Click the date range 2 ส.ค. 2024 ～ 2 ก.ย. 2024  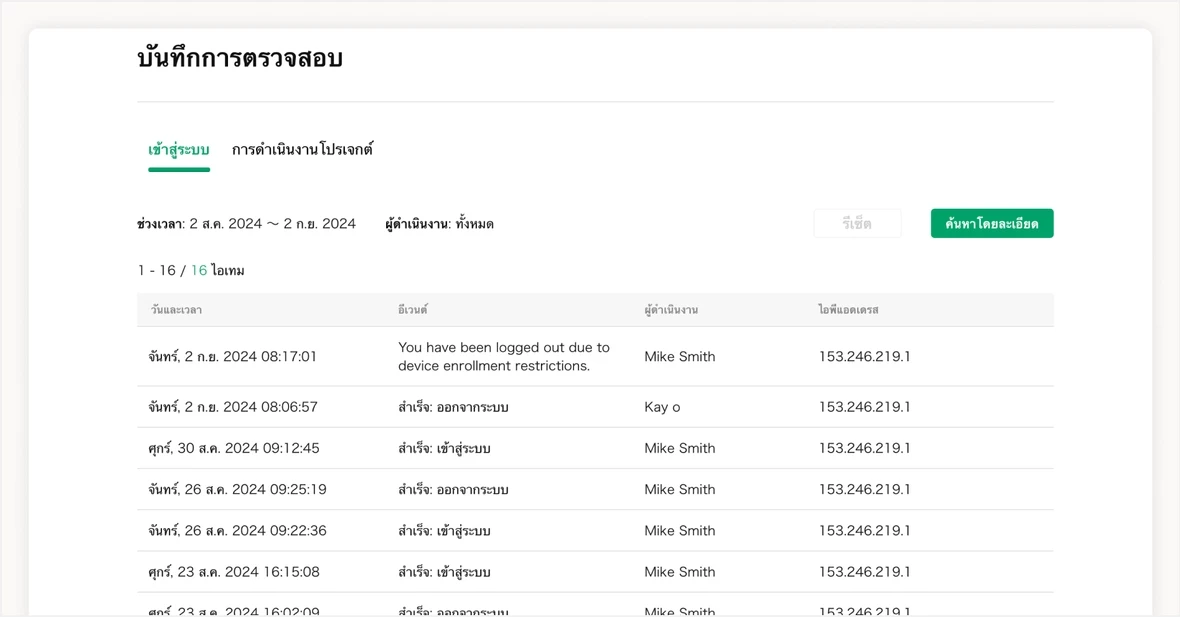tap(272, 223)
